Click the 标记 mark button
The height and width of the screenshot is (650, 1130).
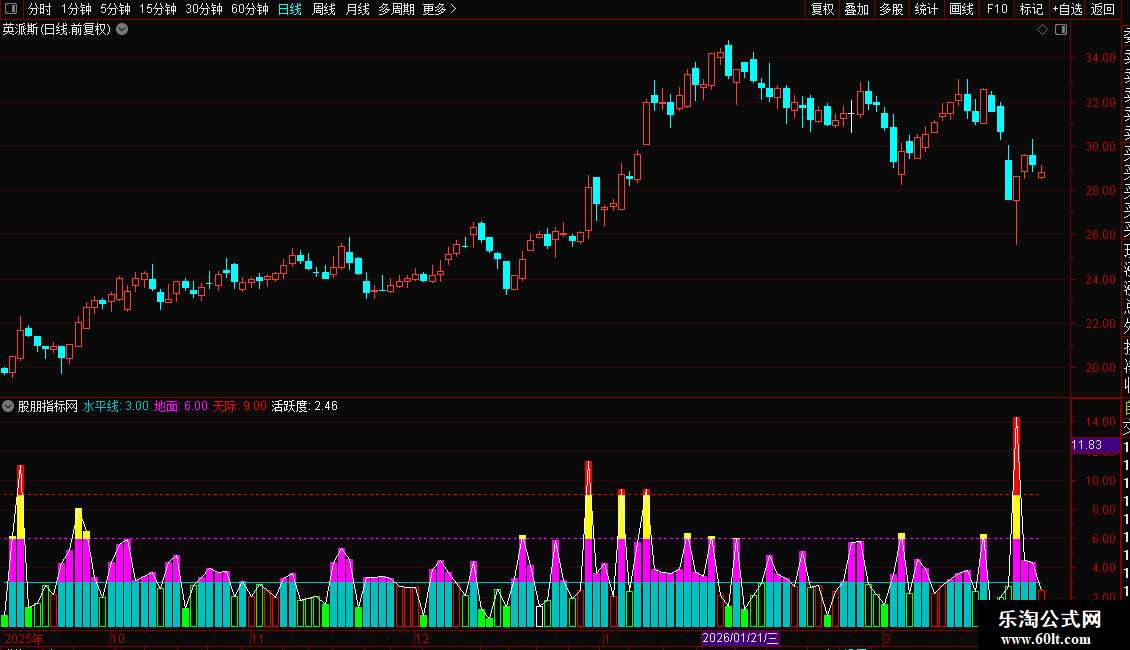[1031, 9]
